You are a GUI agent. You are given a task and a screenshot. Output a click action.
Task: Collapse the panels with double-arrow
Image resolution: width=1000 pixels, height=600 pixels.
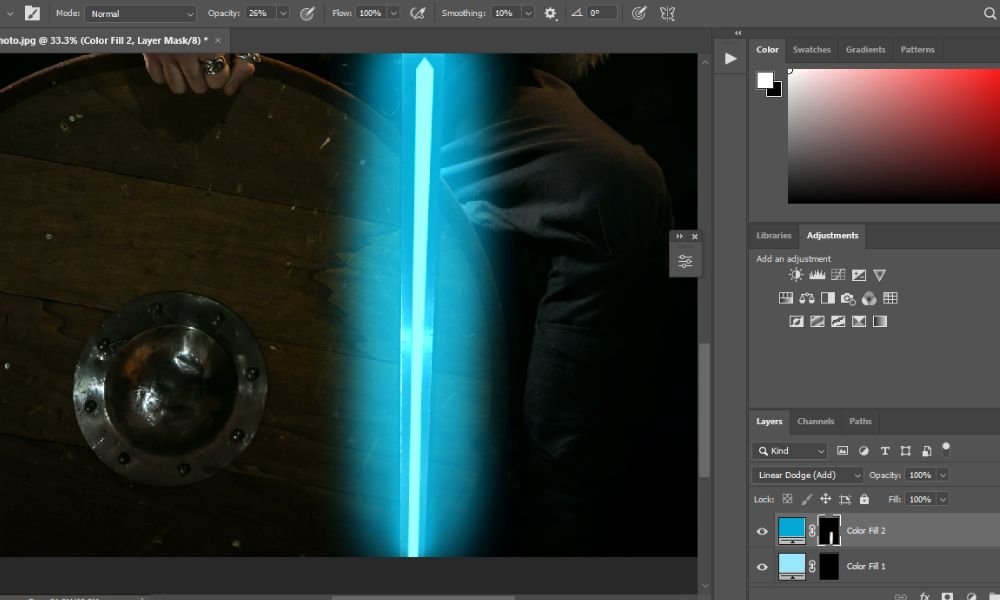[738, 33]
